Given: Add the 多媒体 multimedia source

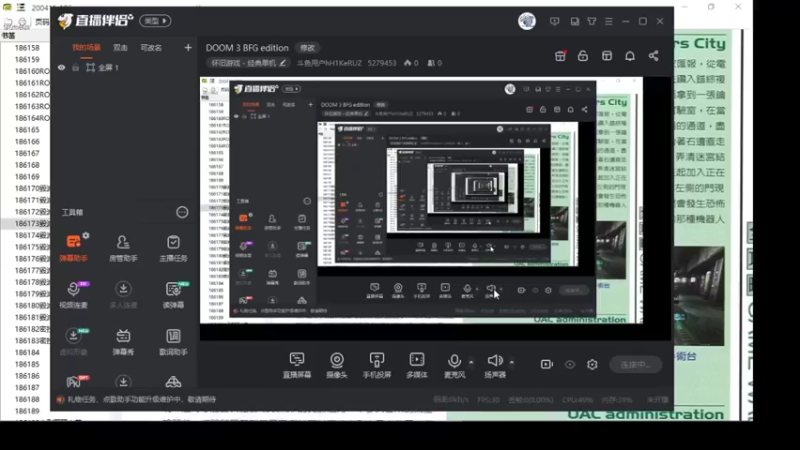Looking at the screenshot, I should (417, 365).
